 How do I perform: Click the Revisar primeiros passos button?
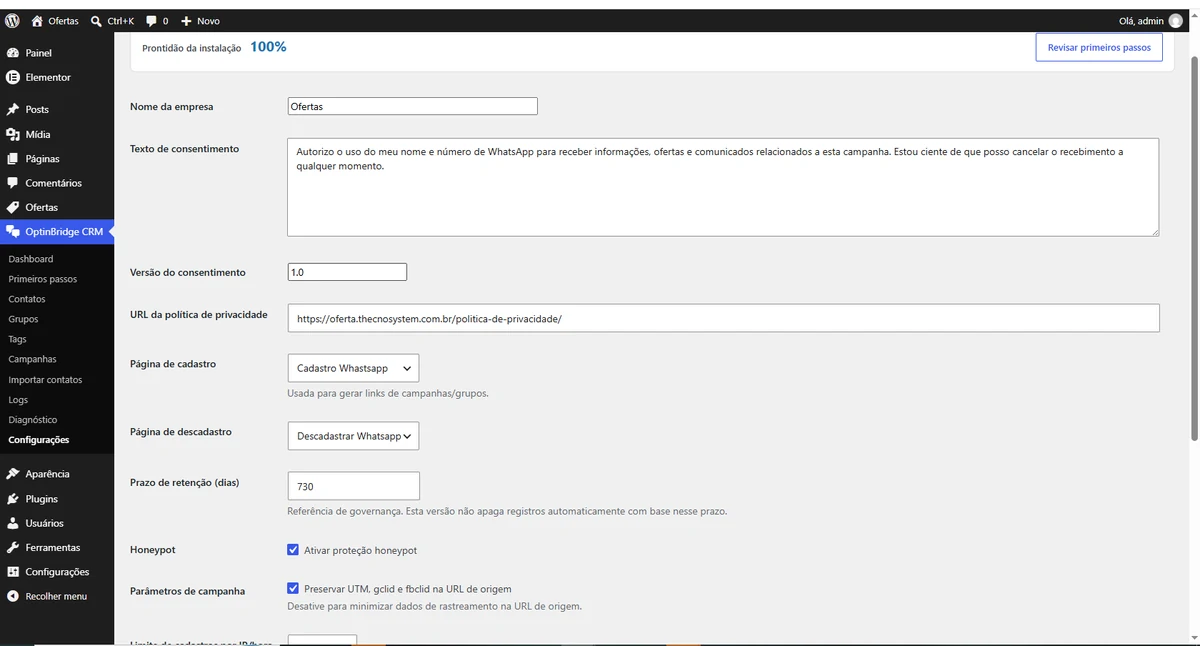pos(1099,47)
